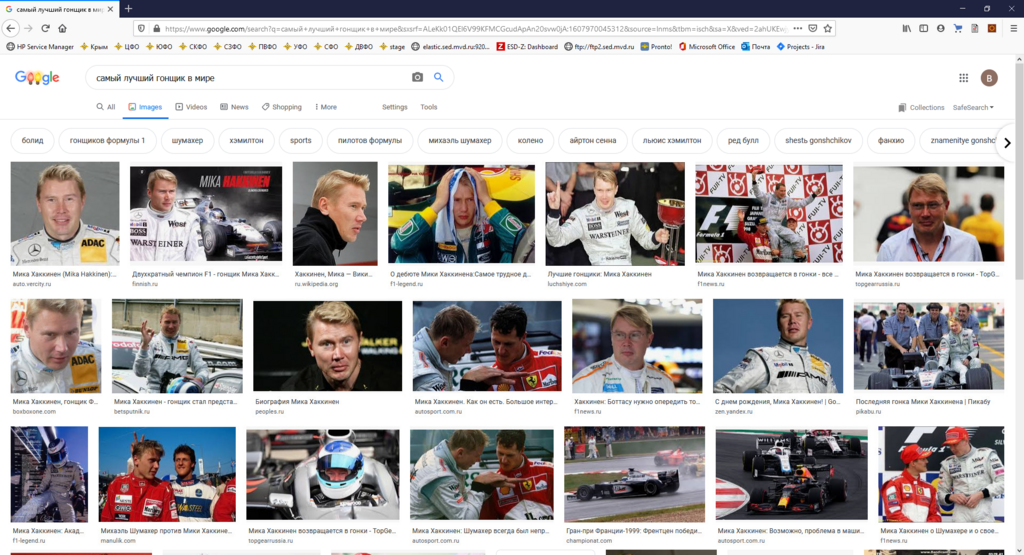Click the tracking protection shield icon

(x=141, y=28)
